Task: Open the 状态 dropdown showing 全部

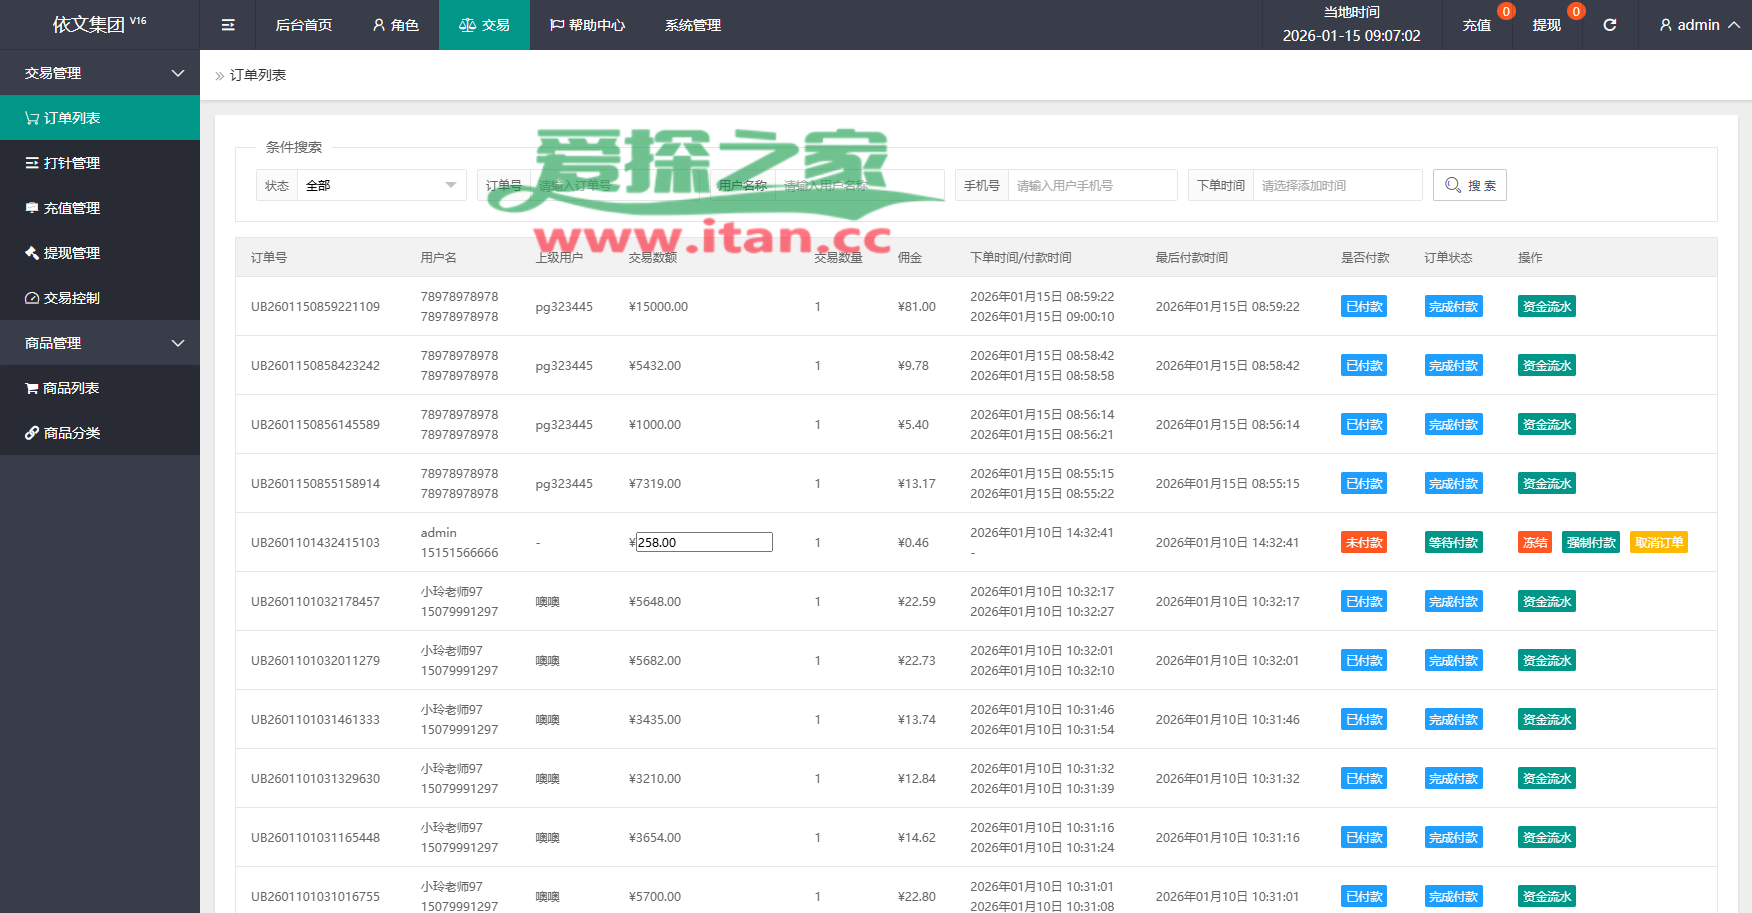Action: point(380,185)
